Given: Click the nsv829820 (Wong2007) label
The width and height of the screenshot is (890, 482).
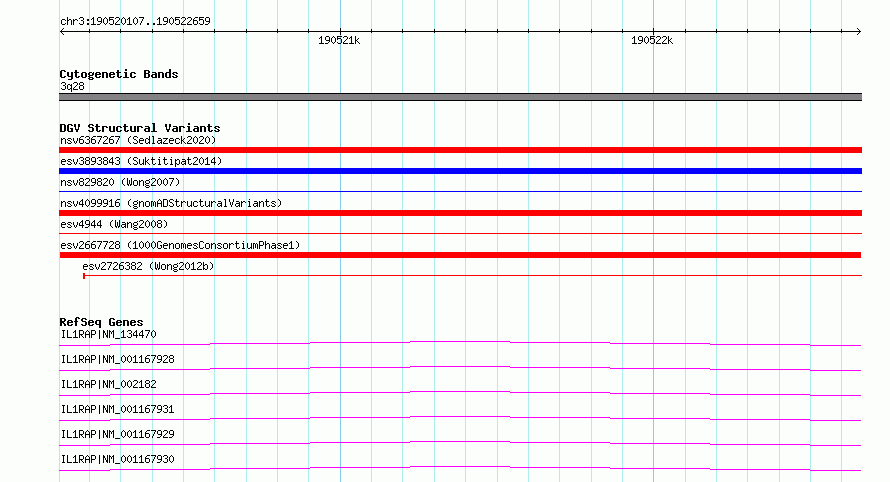Looking at the screenshot, I should (x=120, y=182).
